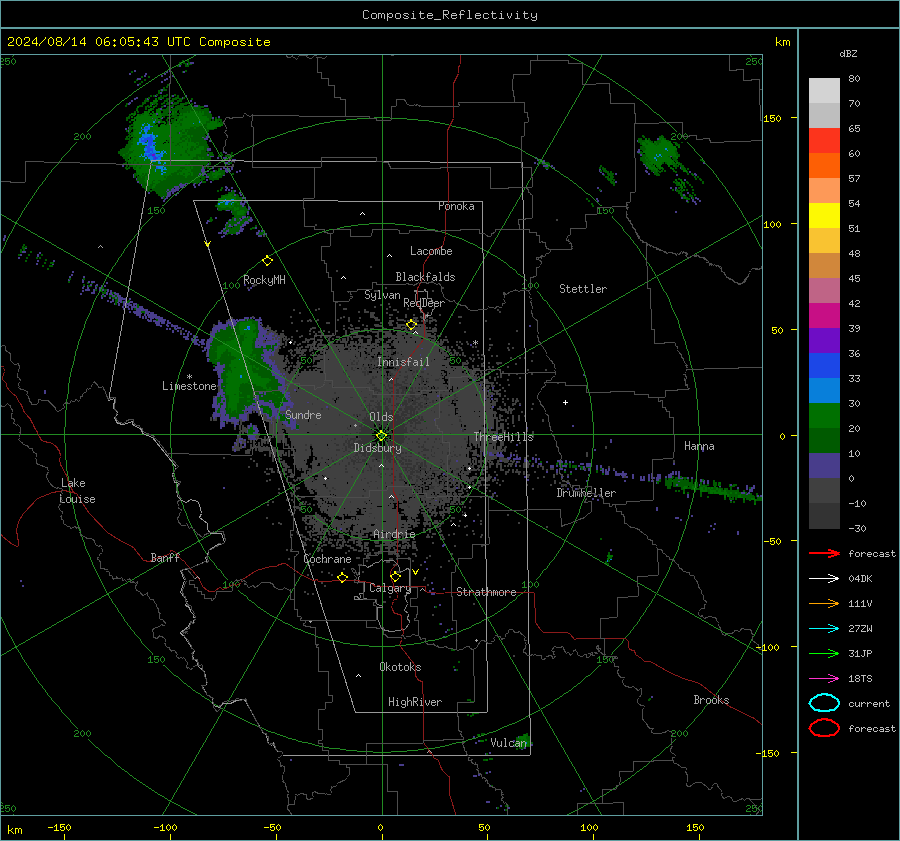Click the Banff label
Viewport: 900px width, 841px height.
click(165, 557)
